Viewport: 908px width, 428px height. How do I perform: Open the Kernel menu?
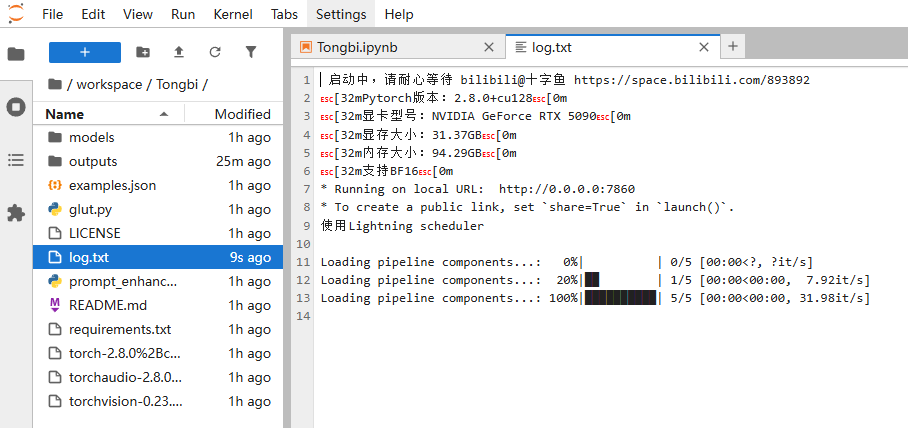[x=233, y=14]
